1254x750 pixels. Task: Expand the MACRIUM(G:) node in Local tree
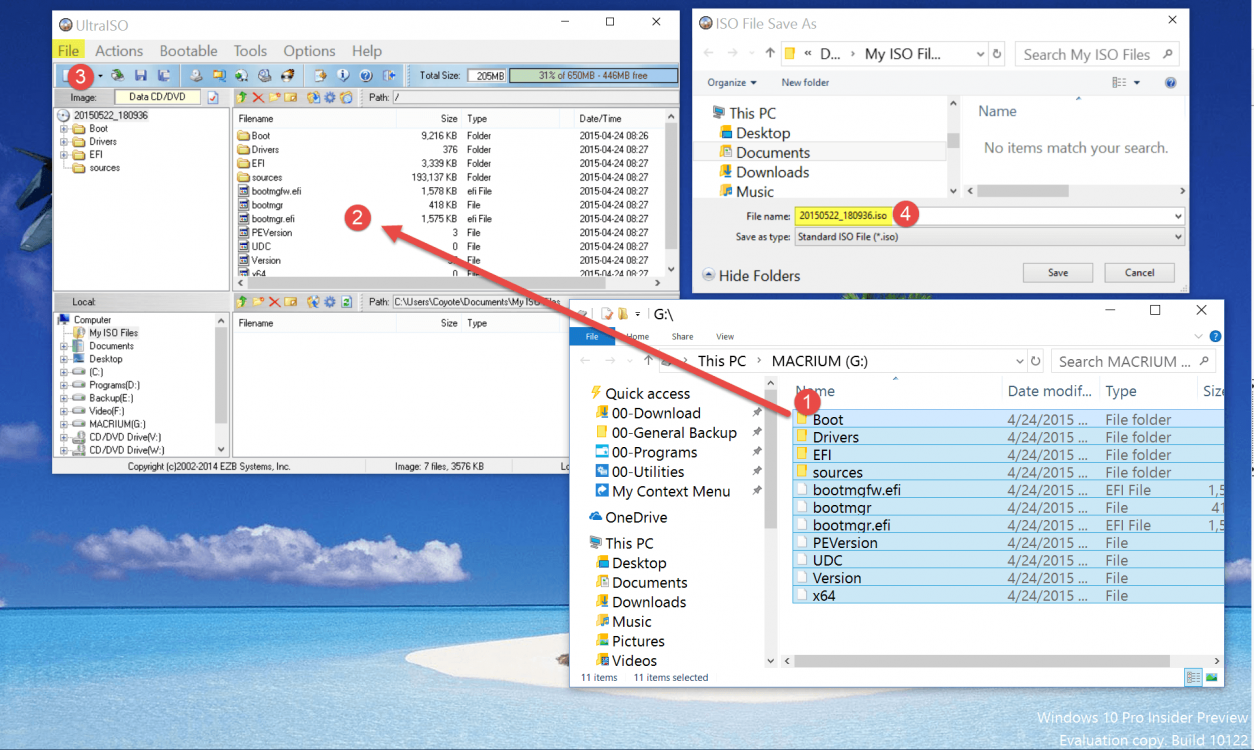point(64,424)
